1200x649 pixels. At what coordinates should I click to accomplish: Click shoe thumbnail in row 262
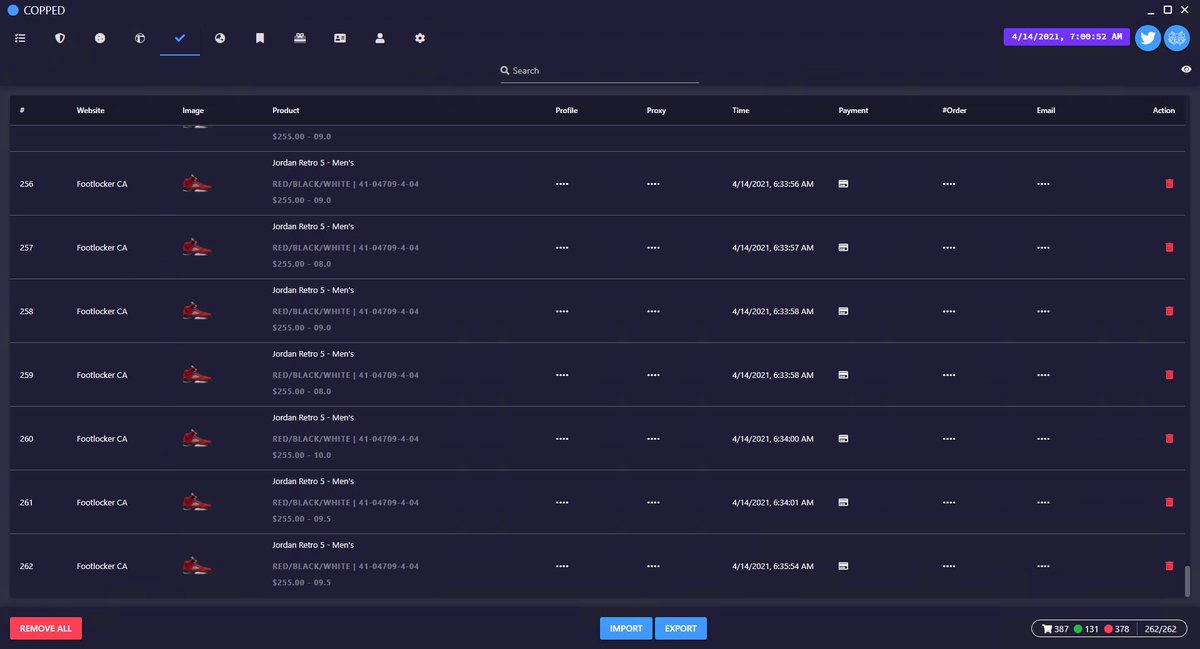(197, 566)
